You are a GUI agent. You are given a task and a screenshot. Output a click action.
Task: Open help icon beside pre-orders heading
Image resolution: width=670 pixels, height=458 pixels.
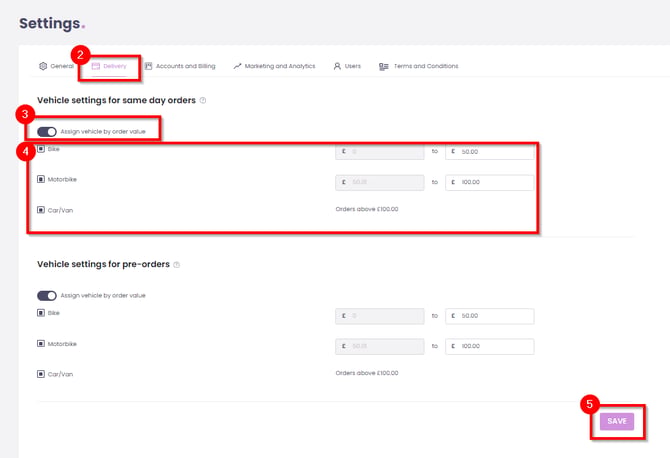pos(176,264)
